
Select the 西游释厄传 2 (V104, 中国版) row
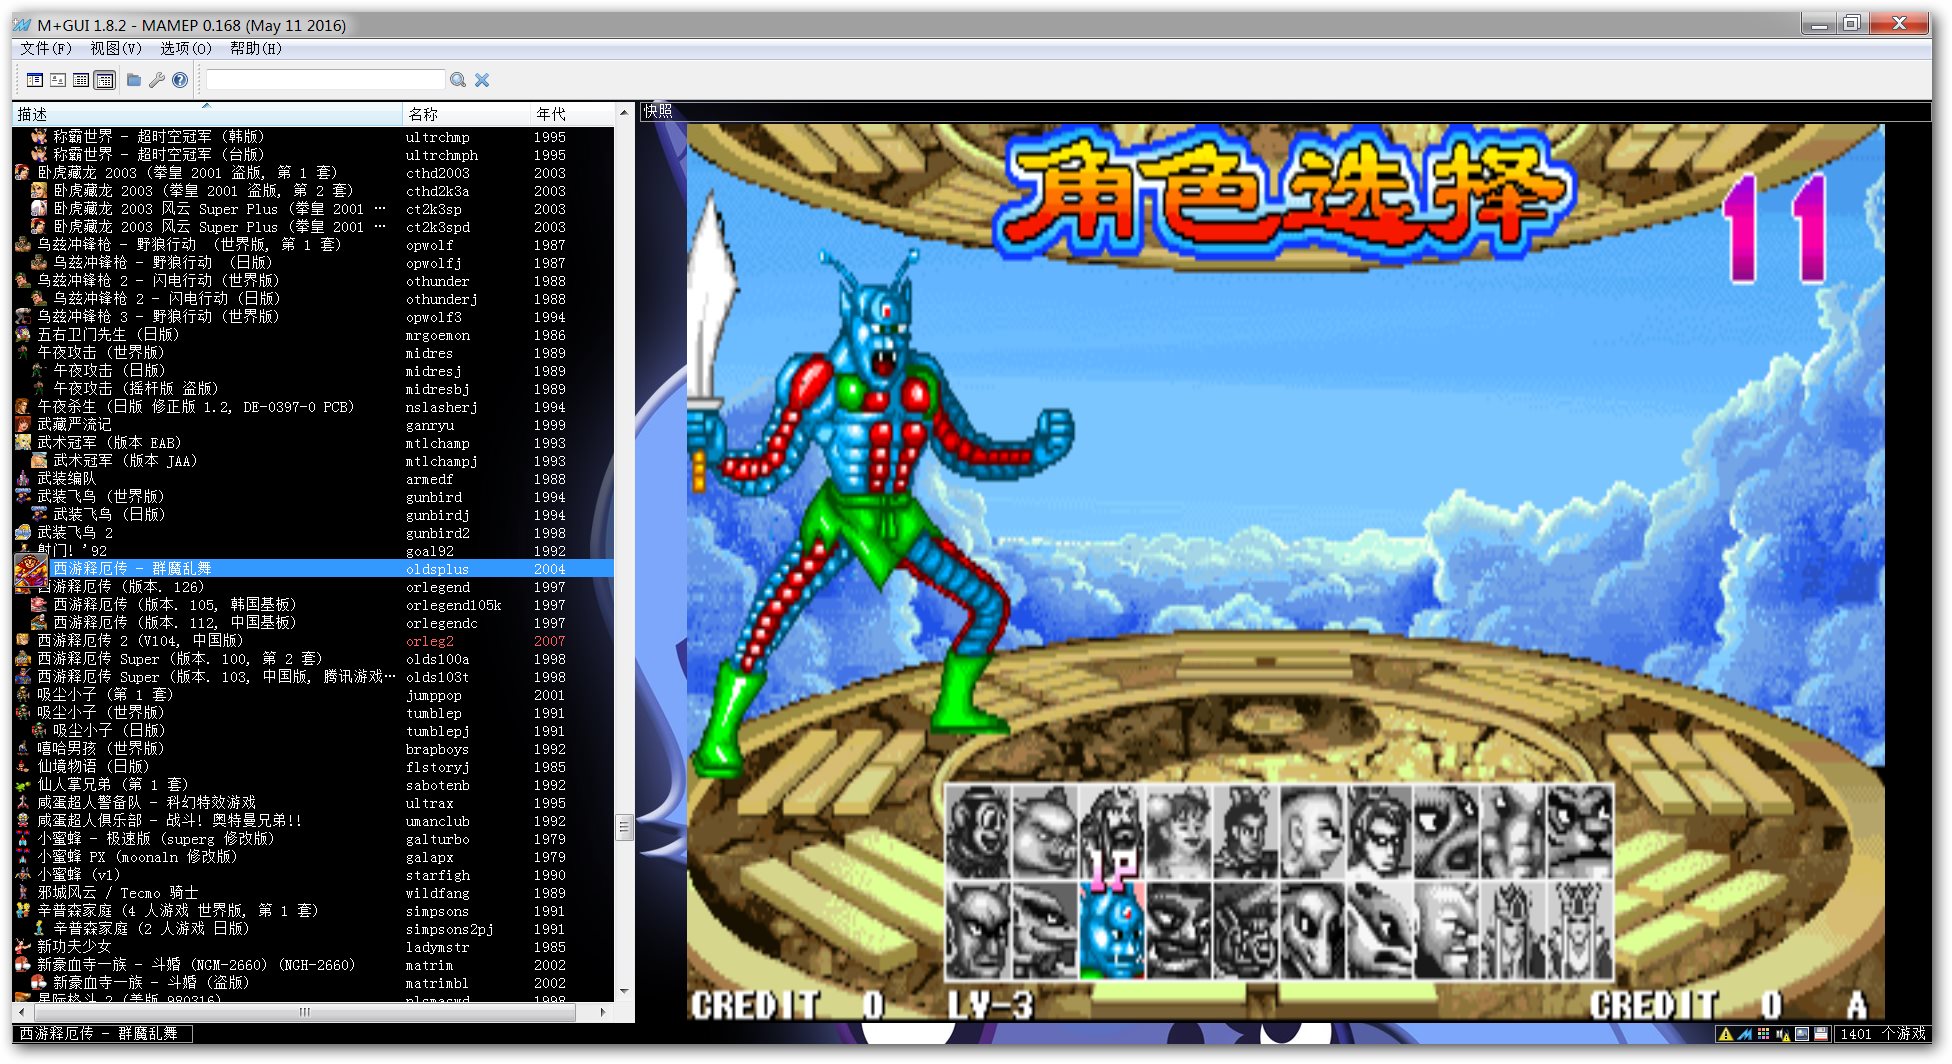click(313, 641)
